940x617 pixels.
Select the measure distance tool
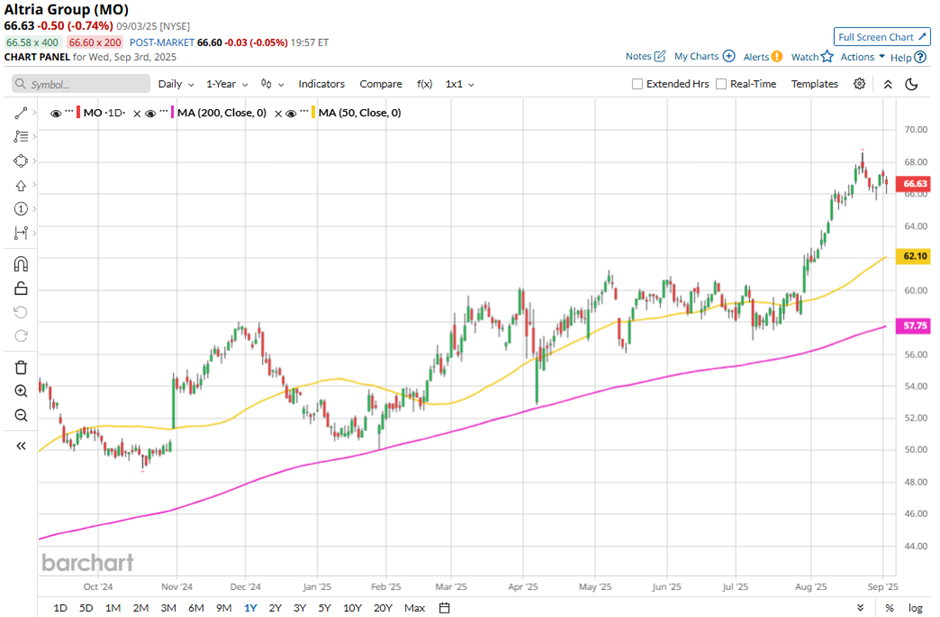click(20, 233)
